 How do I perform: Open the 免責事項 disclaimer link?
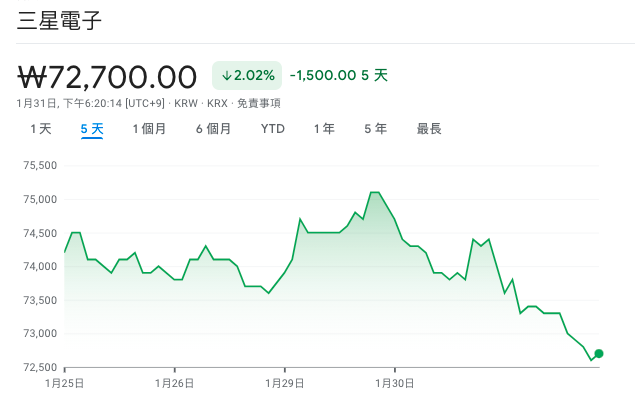coord(259,103)
